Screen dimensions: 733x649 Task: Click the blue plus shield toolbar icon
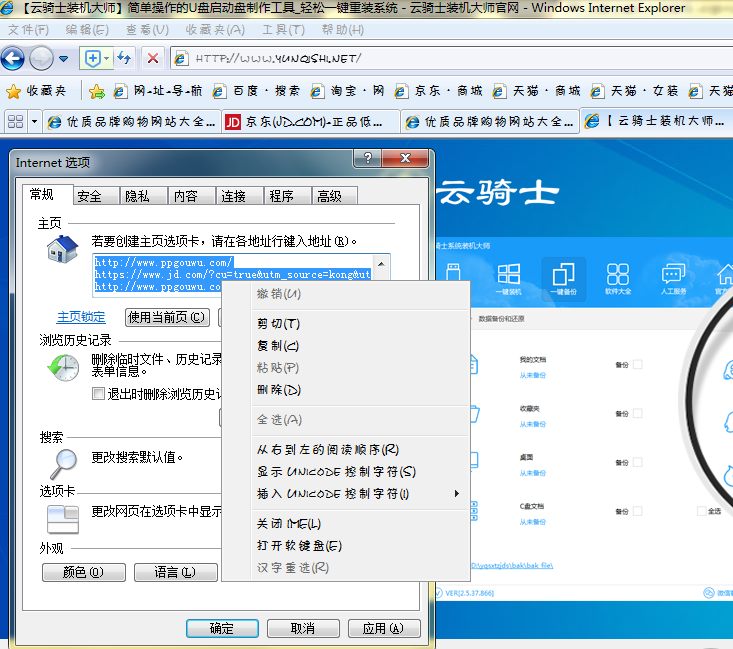pos(93,58)
